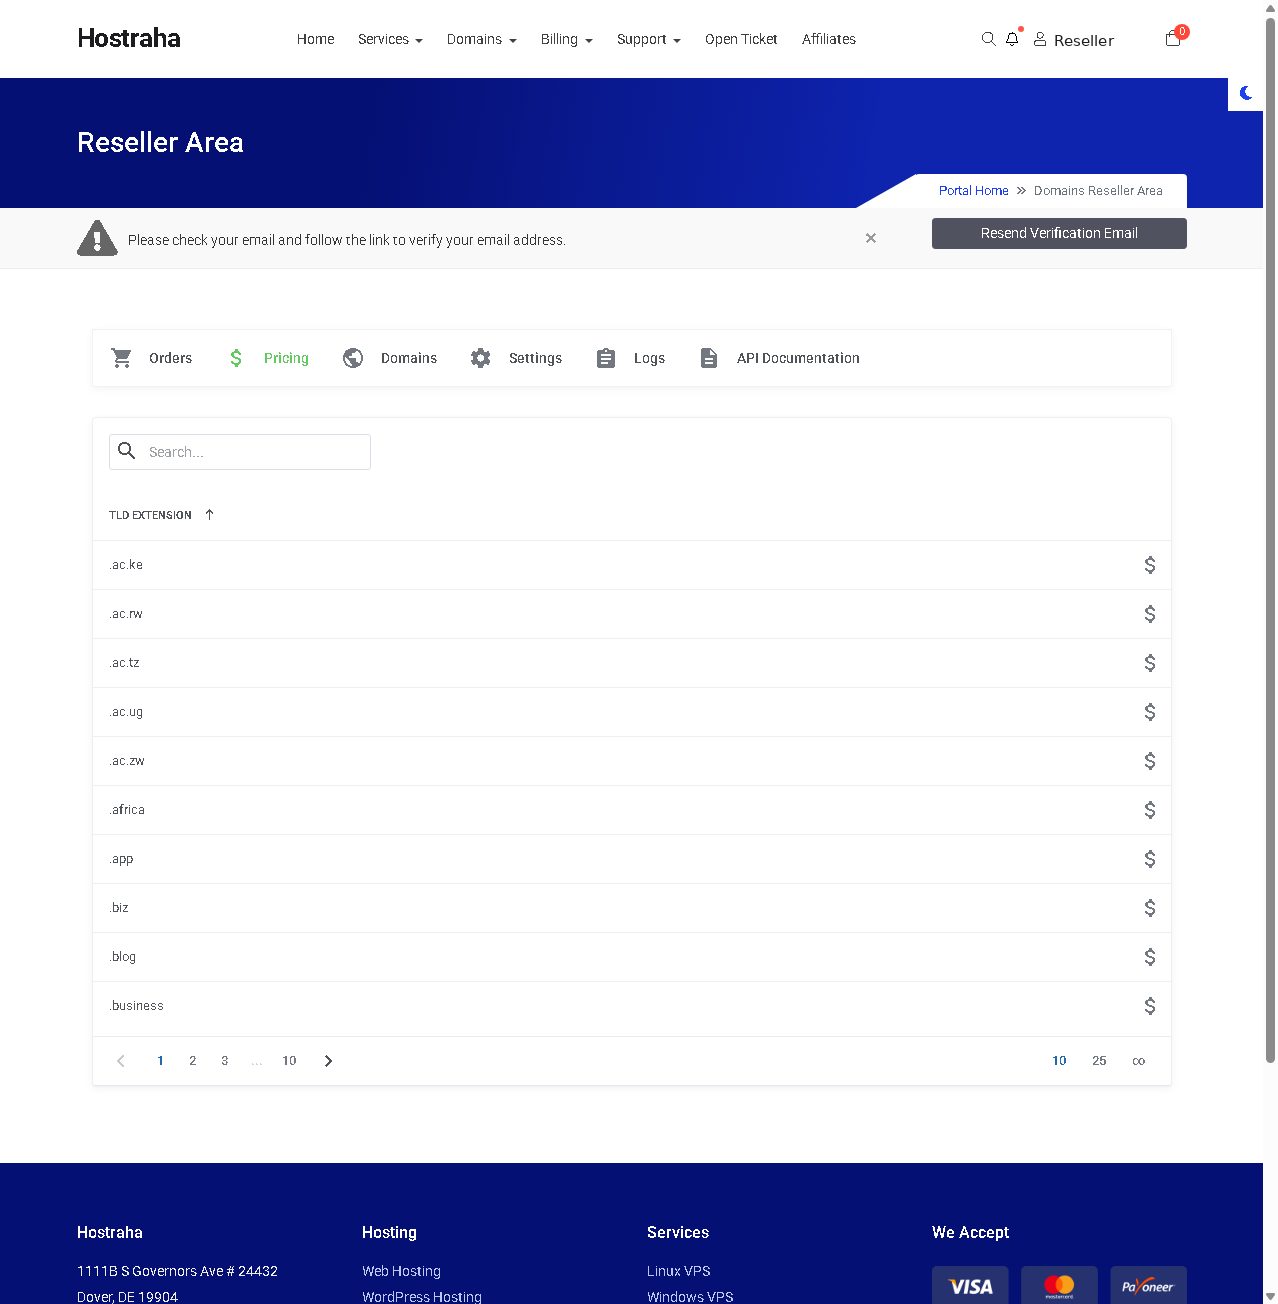Click Open Ticket in navigation
The height and width of the screenshot is (1304, 1278).
click(741, 39)
